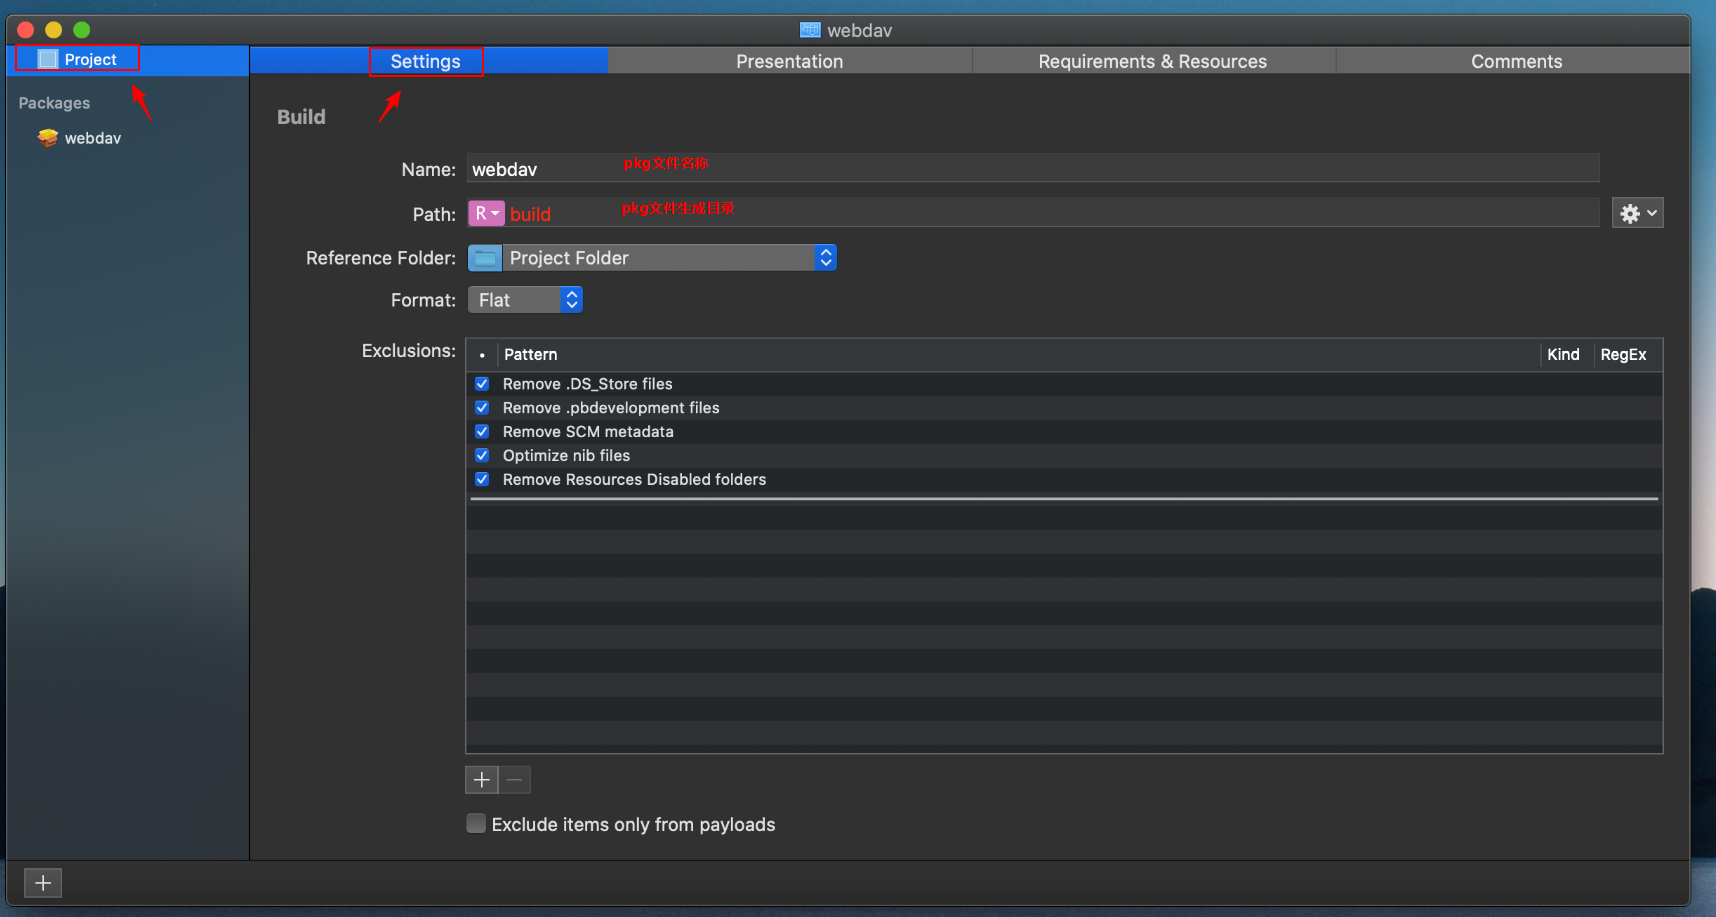Zoom window using the green button
Viewport: 1716px width, 917px height.
click(x=82, y=30)
